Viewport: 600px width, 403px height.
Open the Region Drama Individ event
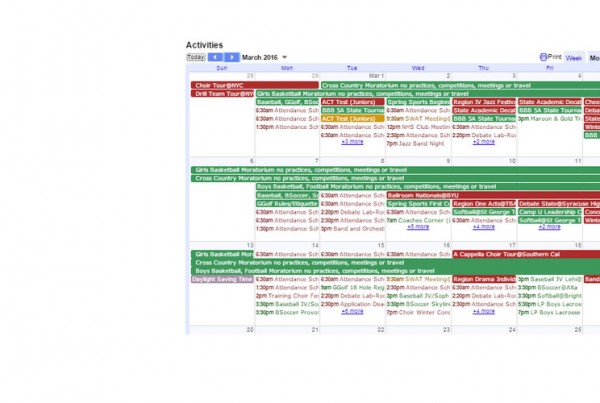pos(484,279)
